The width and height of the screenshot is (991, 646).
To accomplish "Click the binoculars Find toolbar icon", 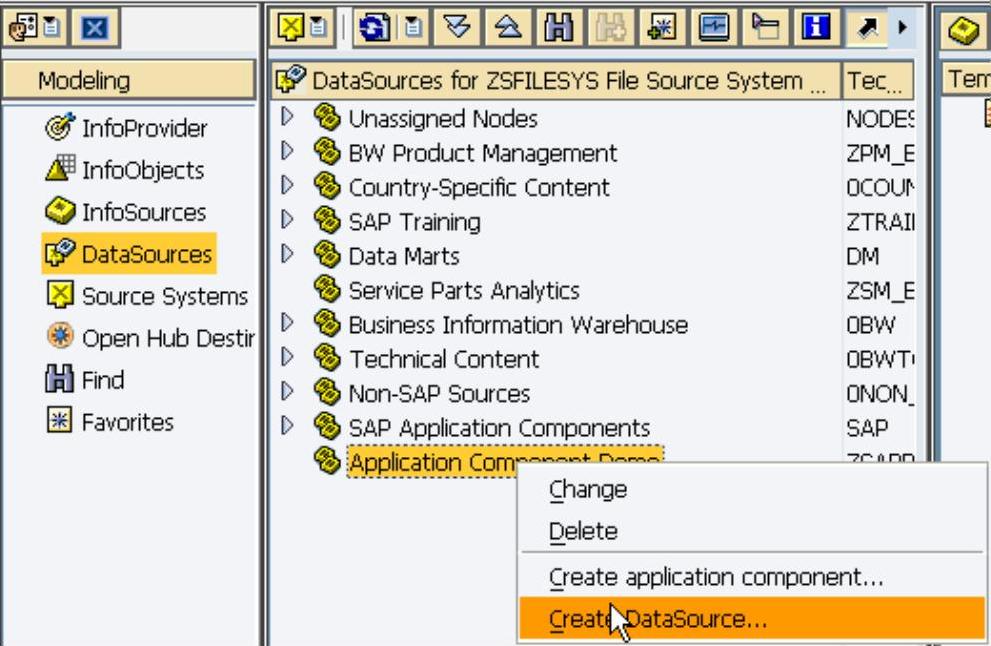I will (557, 27).
